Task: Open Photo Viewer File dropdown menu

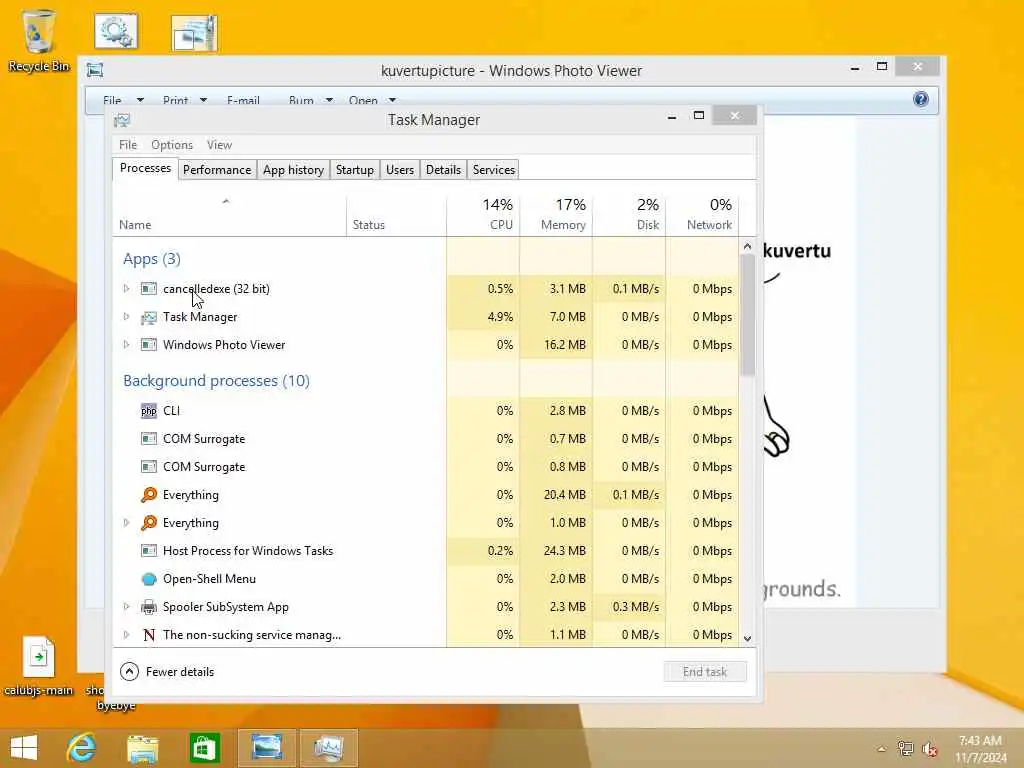Action: (x=123, y=100)
